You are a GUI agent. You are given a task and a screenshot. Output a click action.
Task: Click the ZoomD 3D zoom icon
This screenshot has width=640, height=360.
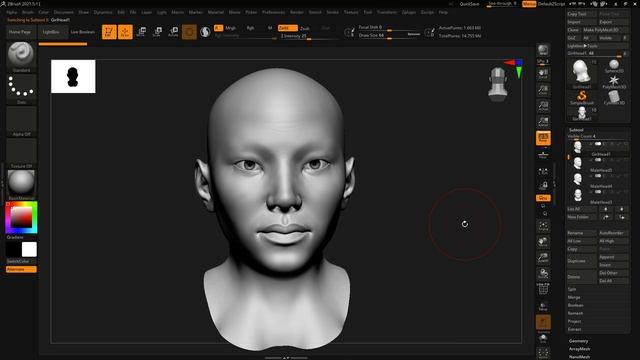coord(543,258)
